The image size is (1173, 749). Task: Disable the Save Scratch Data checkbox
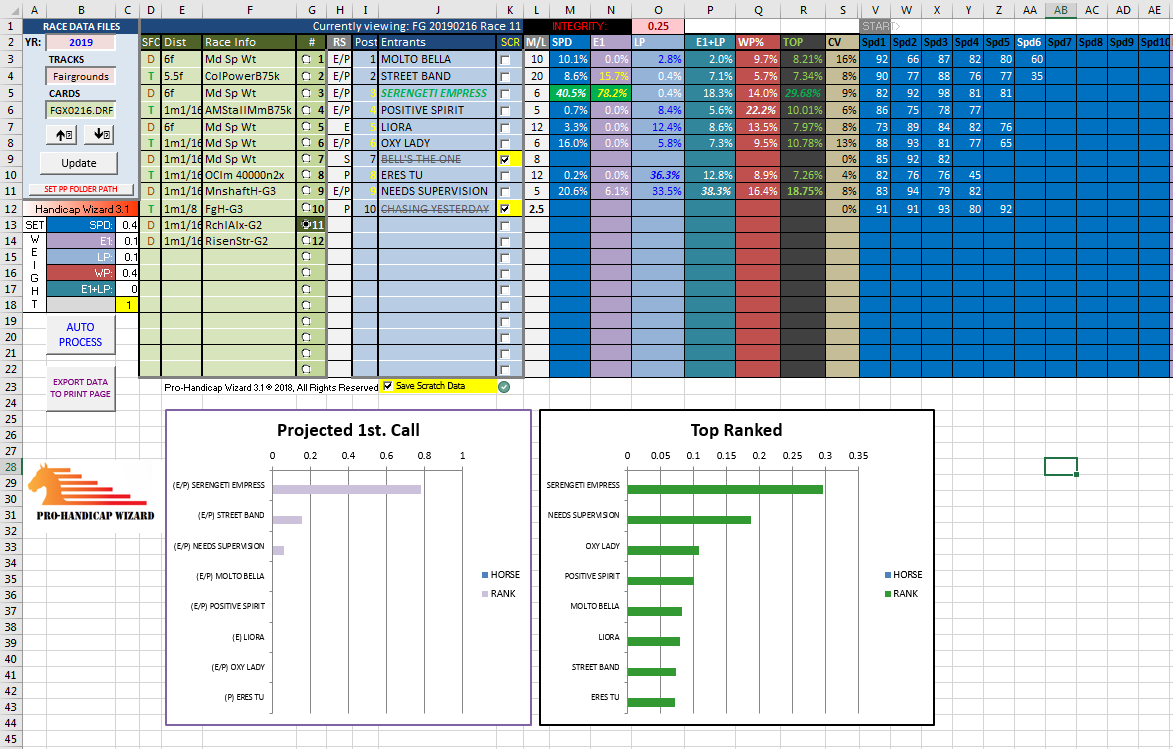pos(388,386)
